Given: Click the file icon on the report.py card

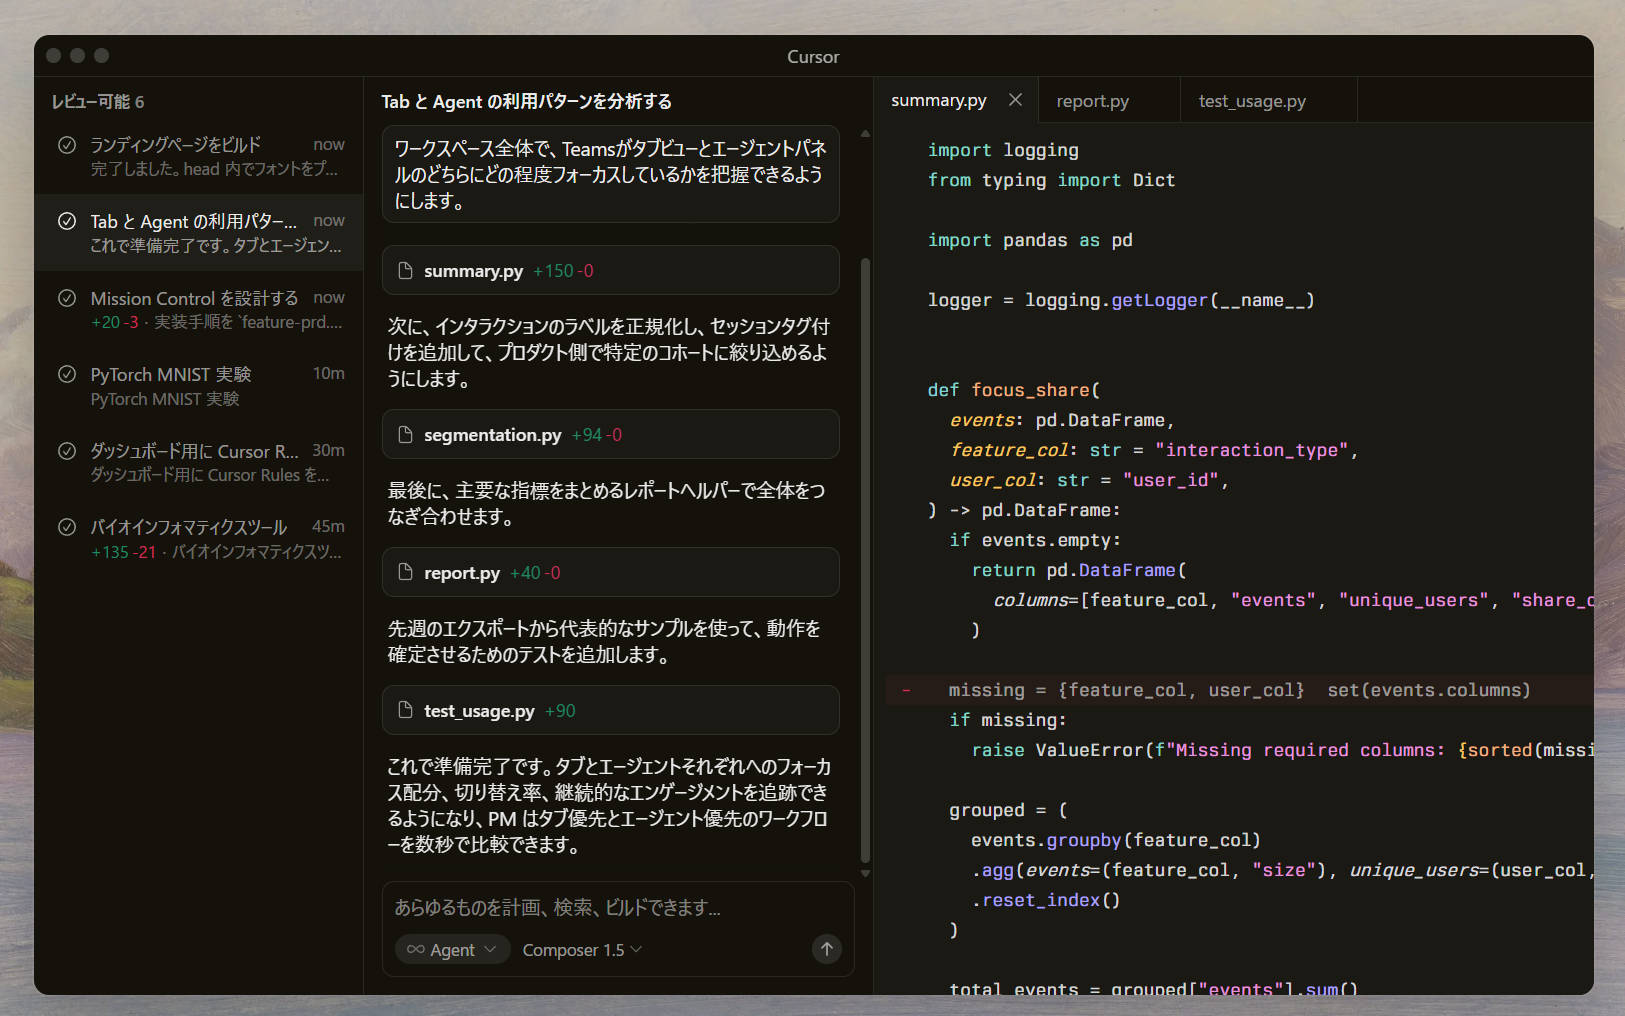Looking at the screenshot, I should 405,573.
